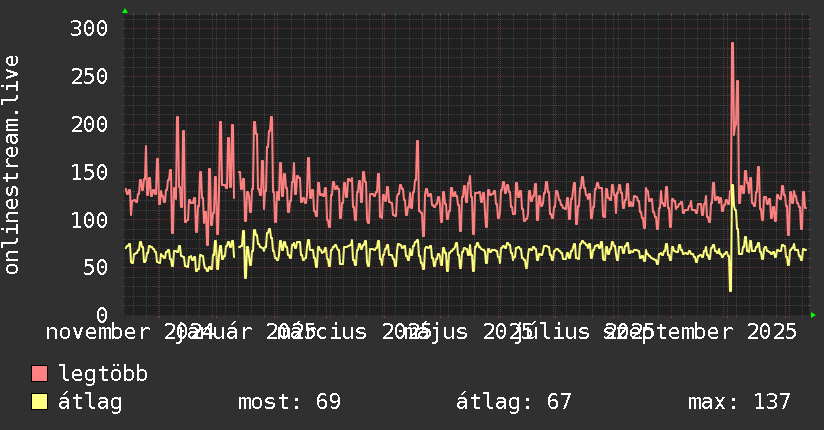The height and width of the screenshot is (430, 824).
Task: Click the pink legtöbb legend swatch
Action: [39, 374]
